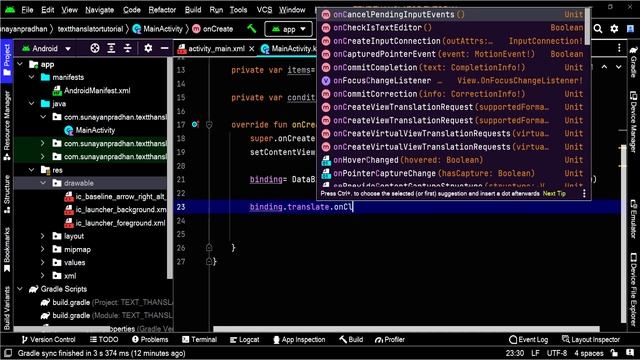Collapse the java folder
640x360 pixels.
31,104
